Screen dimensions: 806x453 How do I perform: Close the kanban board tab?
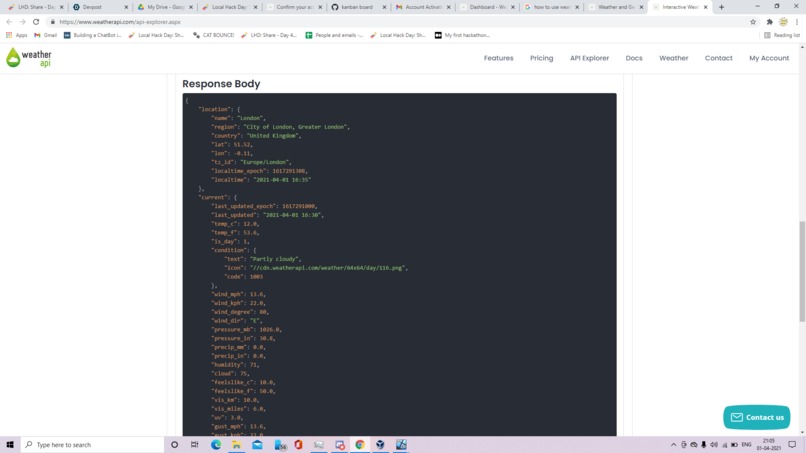pyautogui.click(x=384, y=7)
